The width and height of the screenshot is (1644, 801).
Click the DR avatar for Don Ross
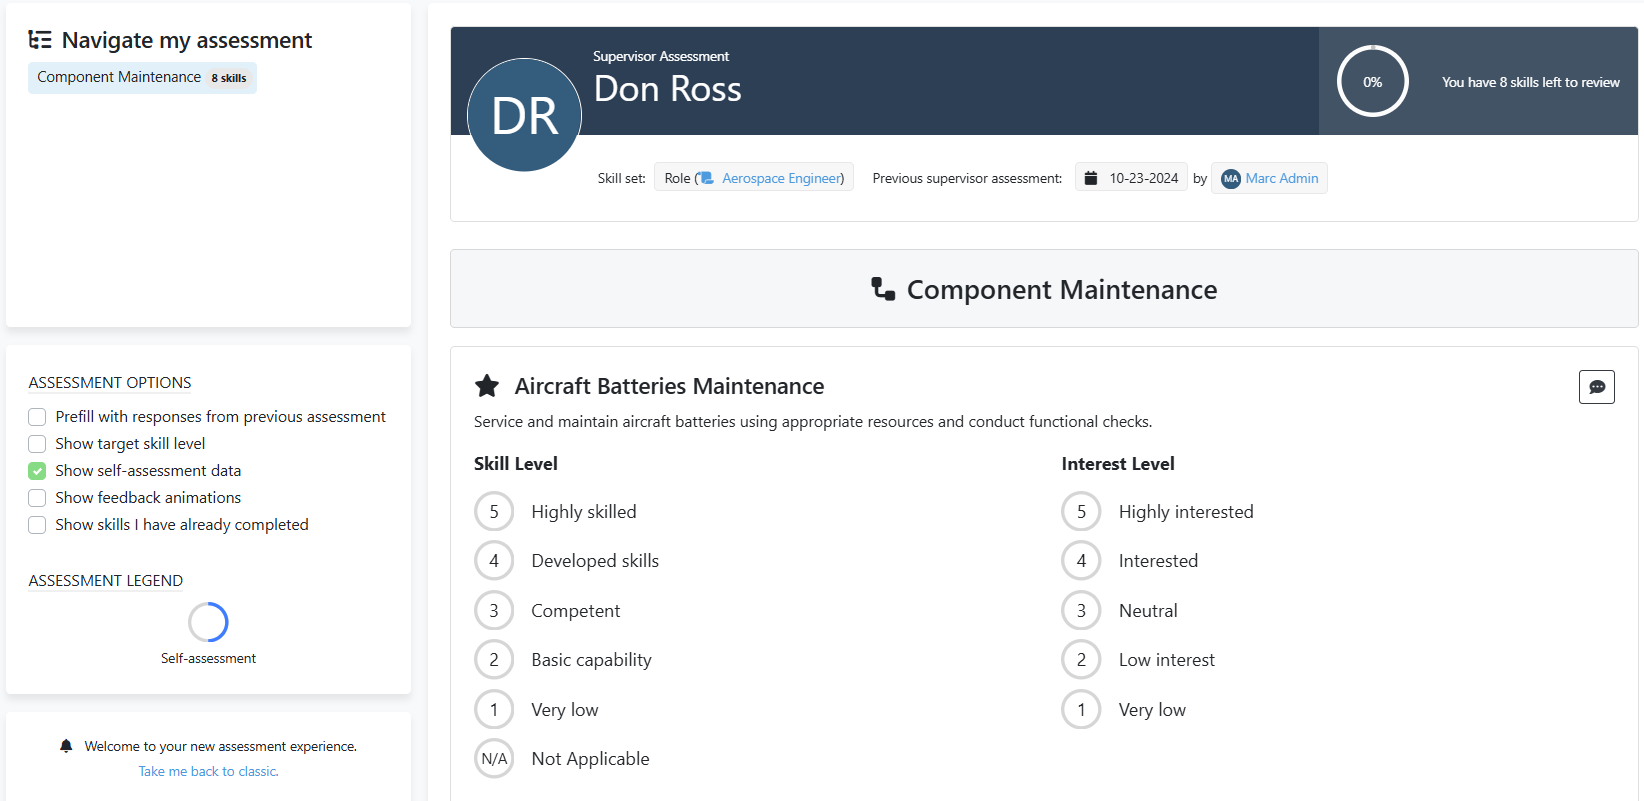point(524,115)
